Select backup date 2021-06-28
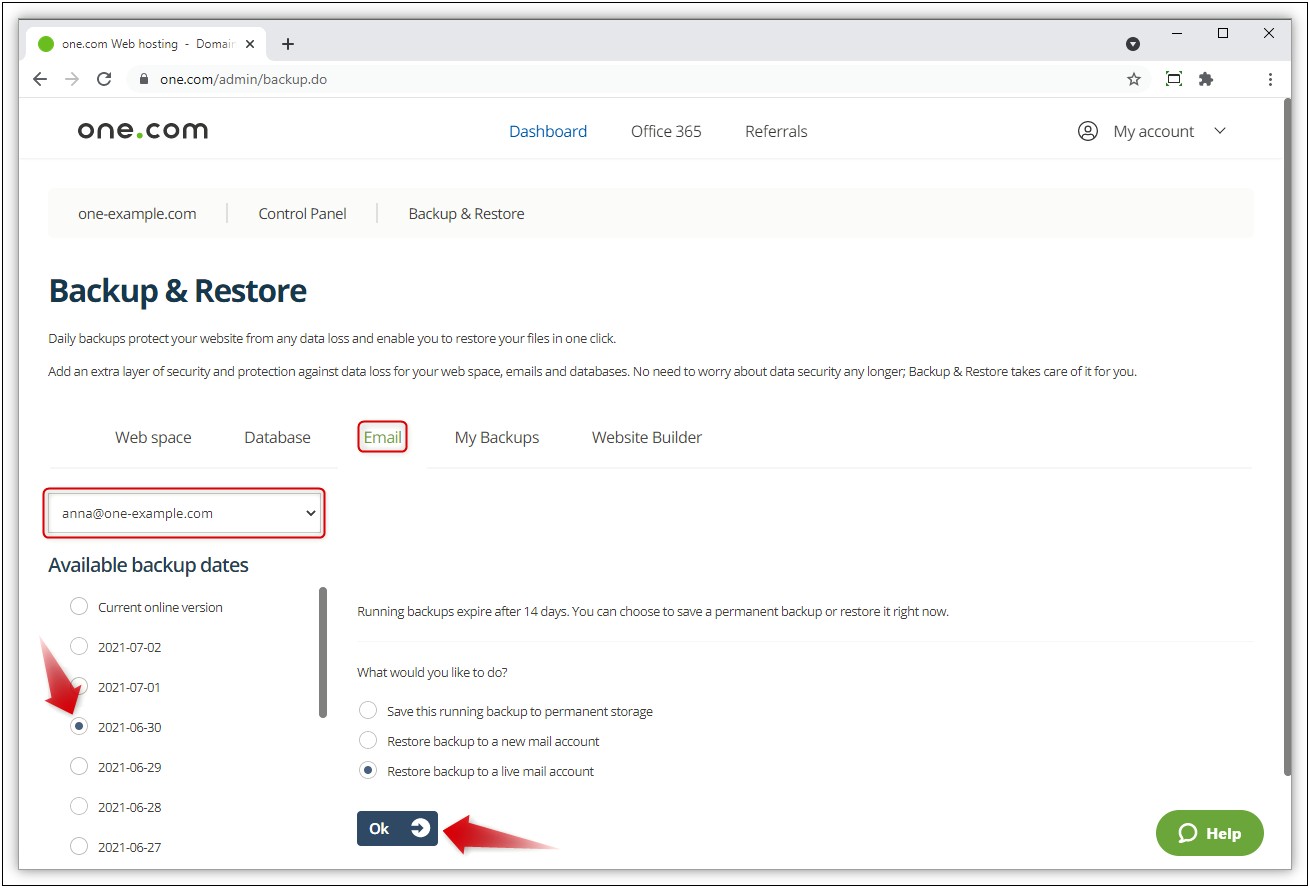The image size is (1310, 888). click(79, 807)
